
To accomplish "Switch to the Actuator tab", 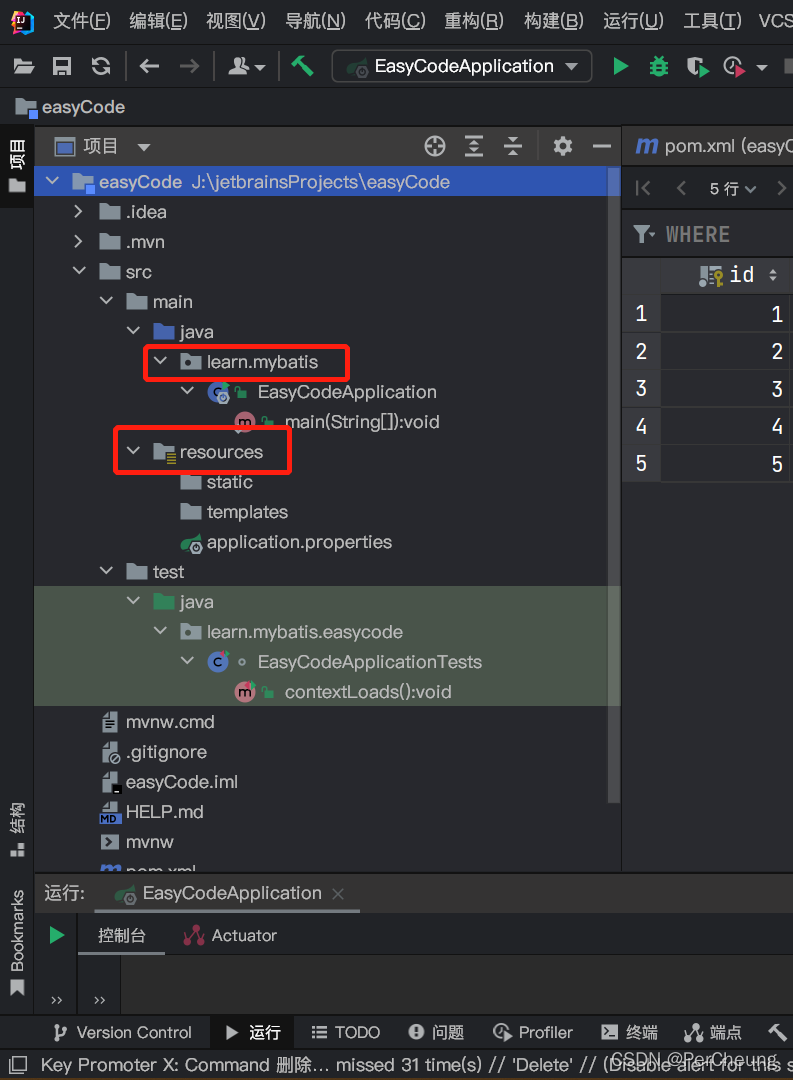I will (x=229, y=935).
